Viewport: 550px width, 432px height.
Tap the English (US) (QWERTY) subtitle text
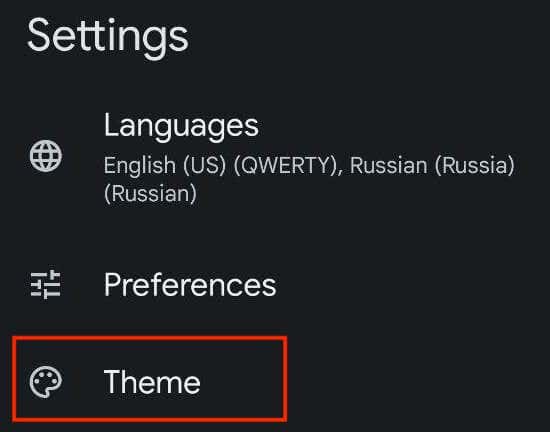222,166
